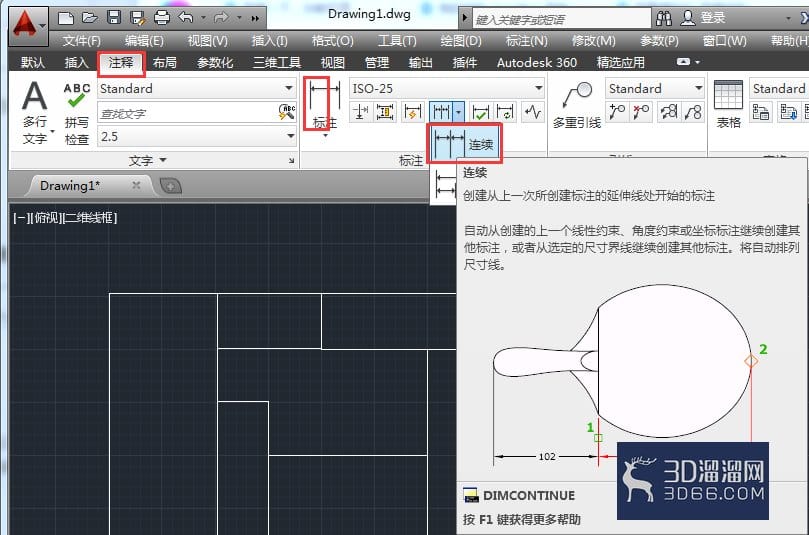Open the 修改(M) menu
This screenshot has width=809, height=535.
[x=593, y=40]
